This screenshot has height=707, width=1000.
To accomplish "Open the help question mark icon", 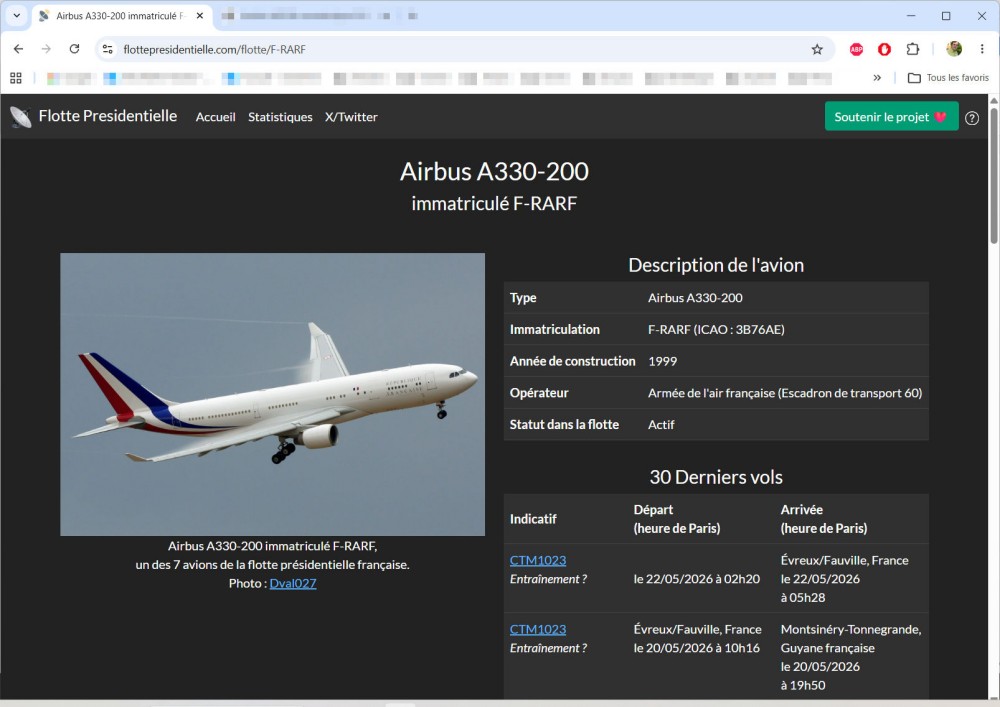I will (972, 118).
